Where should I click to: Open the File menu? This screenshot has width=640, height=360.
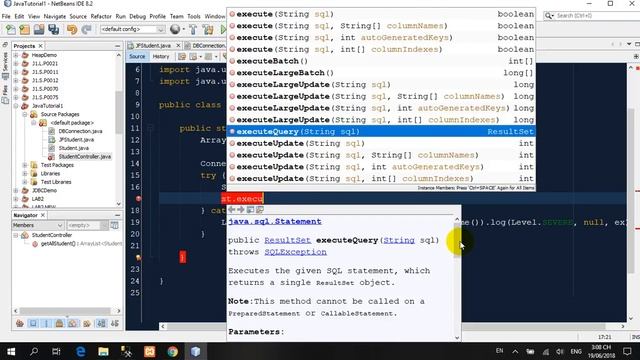pyautogui.click(x=6, y=16)
